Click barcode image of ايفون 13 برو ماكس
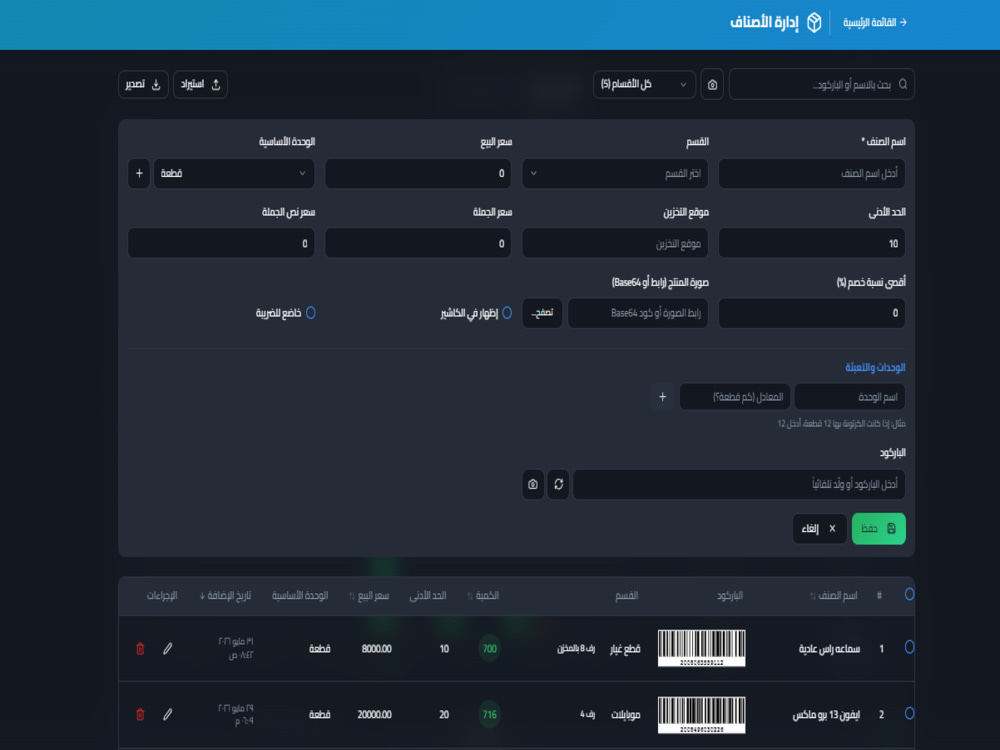 (x=702, y=714)
